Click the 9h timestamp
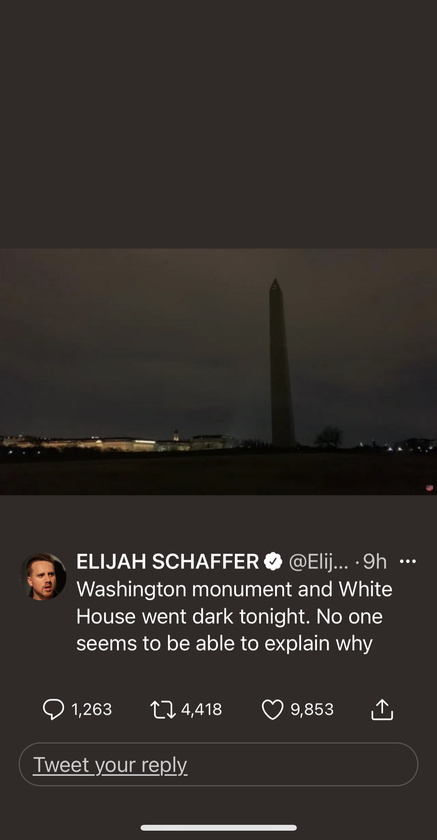Screen dimensions: 437x840 pos(374,561)
